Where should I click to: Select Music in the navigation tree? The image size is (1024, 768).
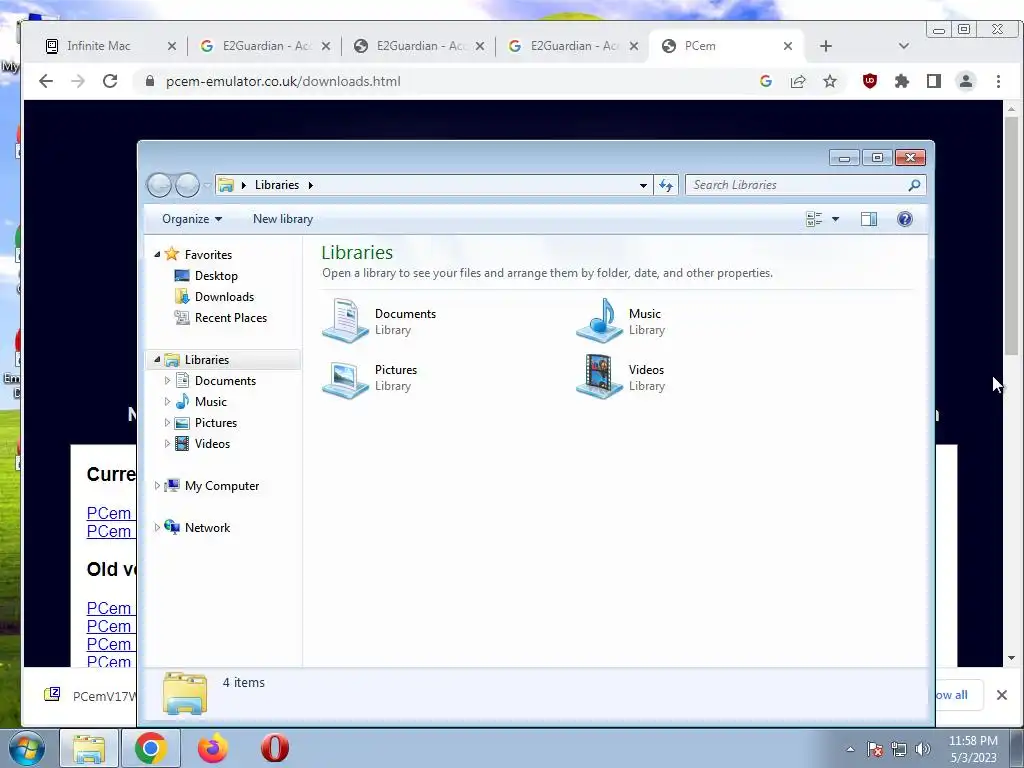pyautogui.click(x=201, y=402)
